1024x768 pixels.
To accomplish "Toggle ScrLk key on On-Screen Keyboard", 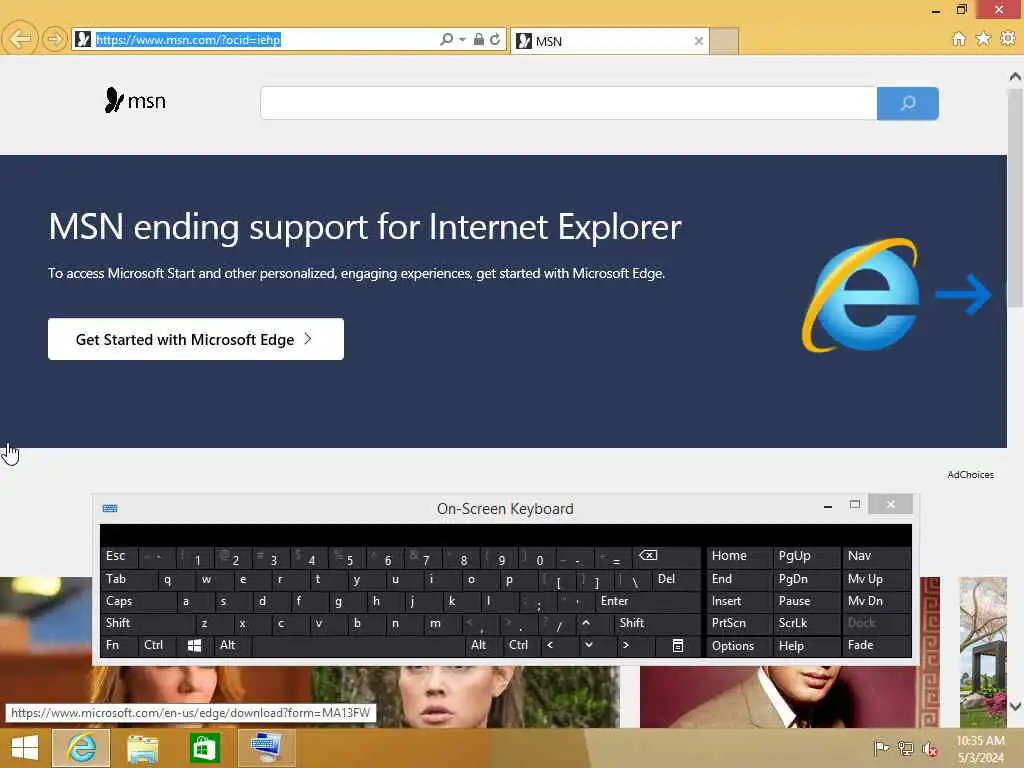I will 806,624.
